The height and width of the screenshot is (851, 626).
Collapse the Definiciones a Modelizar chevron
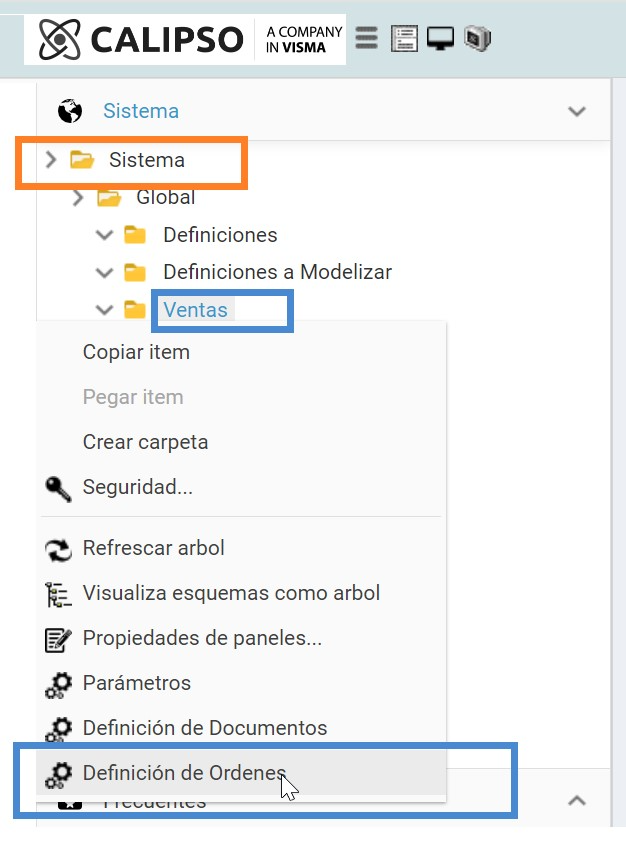[x=104, y=272]
